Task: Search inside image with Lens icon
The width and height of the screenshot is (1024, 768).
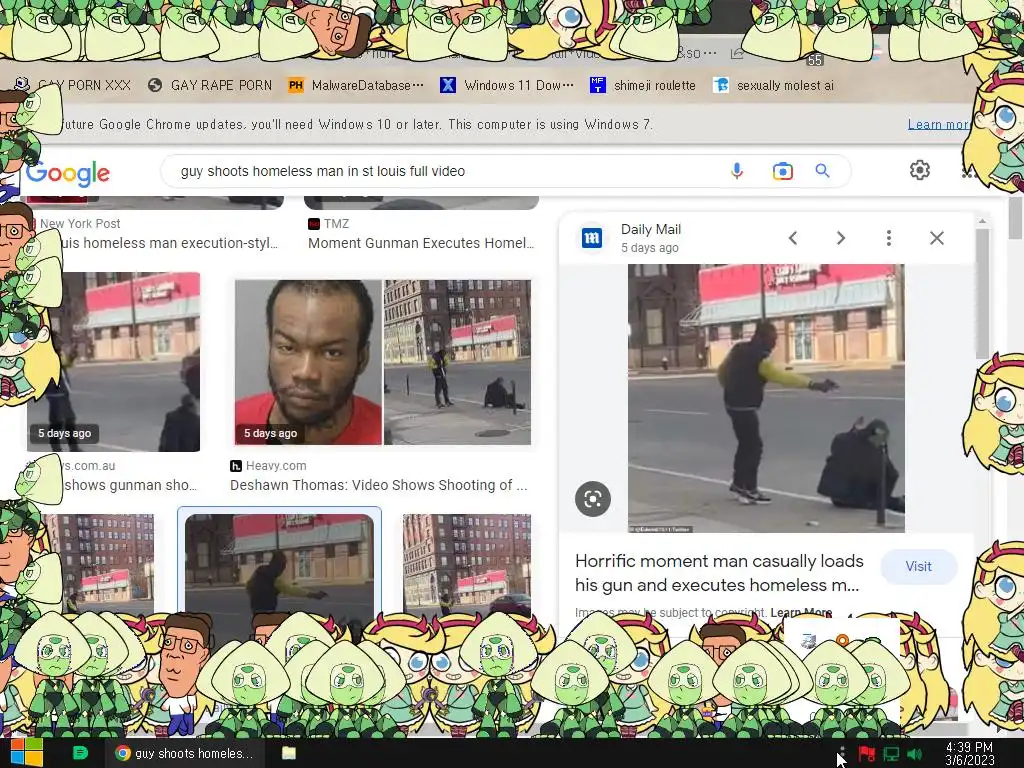Action: click(593, 499)
